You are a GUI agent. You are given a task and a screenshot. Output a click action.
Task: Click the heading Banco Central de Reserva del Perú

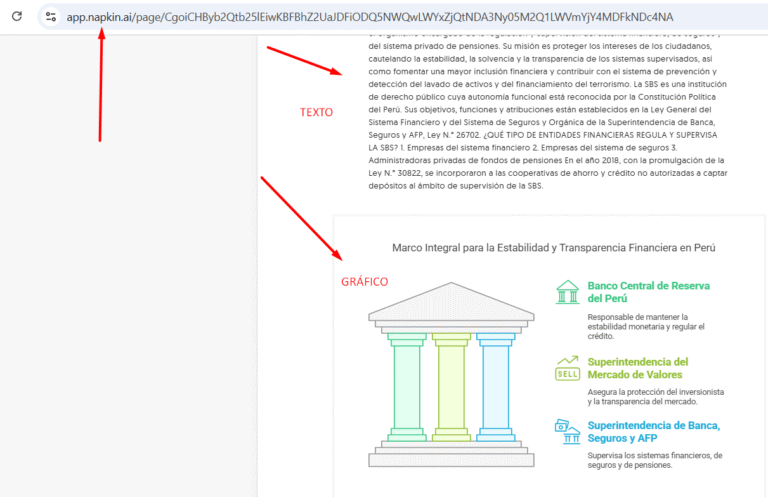648,292
